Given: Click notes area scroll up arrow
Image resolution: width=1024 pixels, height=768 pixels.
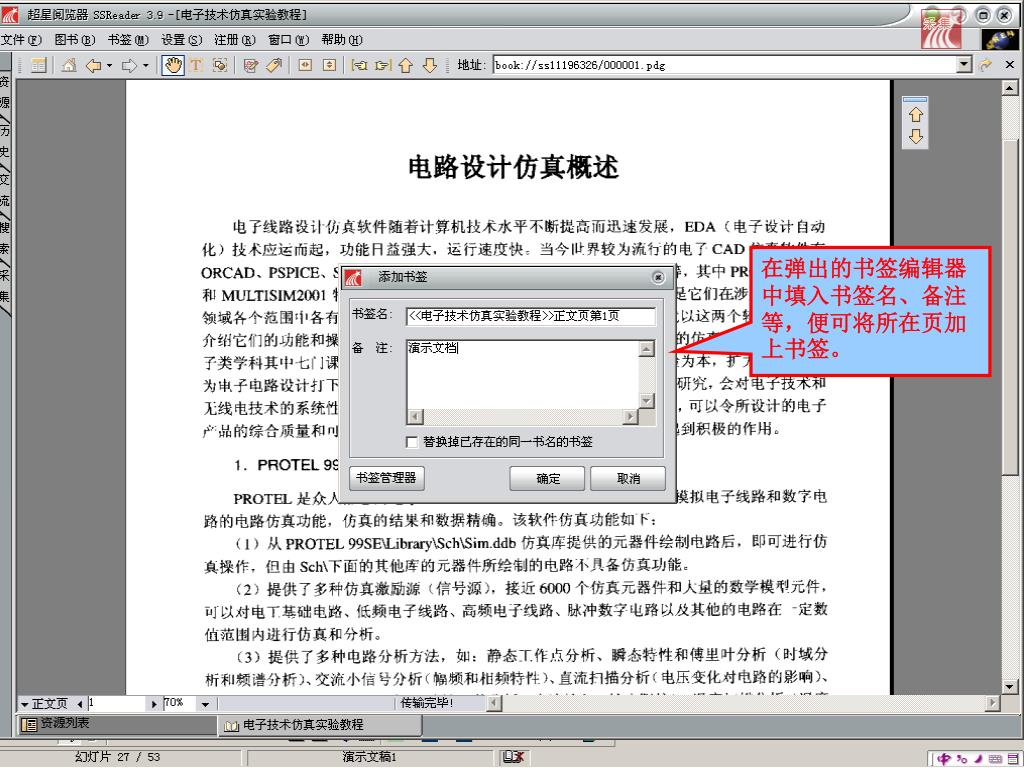Looking at the screenshot, I should [x=647, y=349].
